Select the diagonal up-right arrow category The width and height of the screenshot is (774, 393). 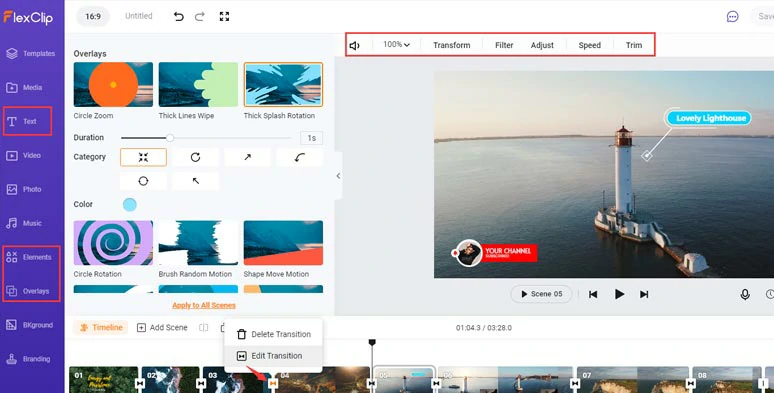pos(247,157)
